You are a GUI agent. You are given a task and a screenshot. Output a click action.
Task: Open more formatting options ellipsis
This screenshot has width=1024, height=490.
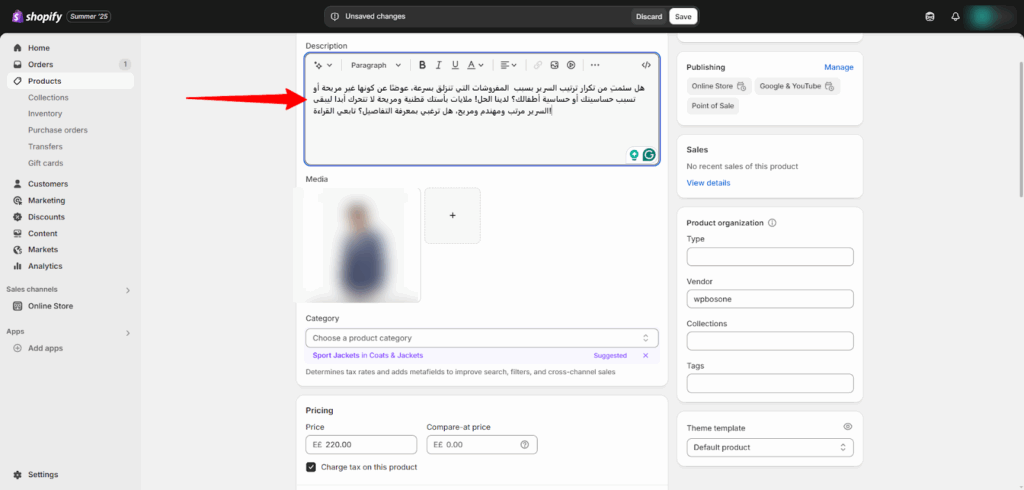coord(596,65)
